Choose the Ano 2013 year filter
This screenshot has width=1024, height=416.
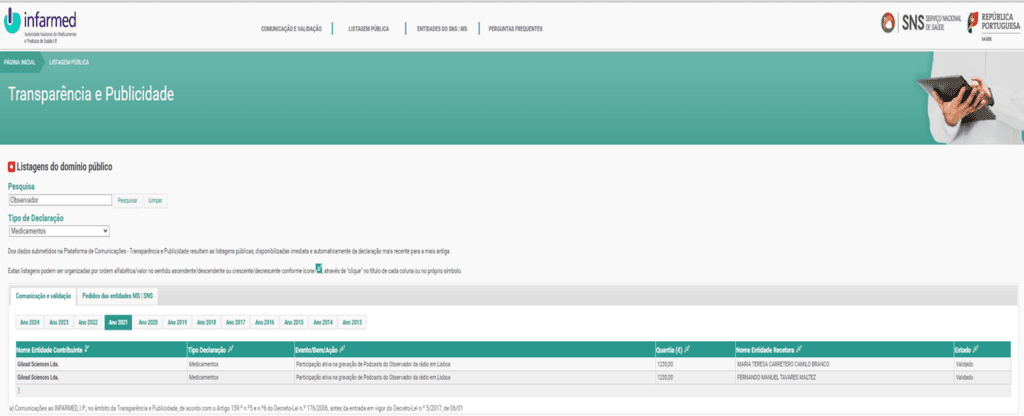pos(351,322)
